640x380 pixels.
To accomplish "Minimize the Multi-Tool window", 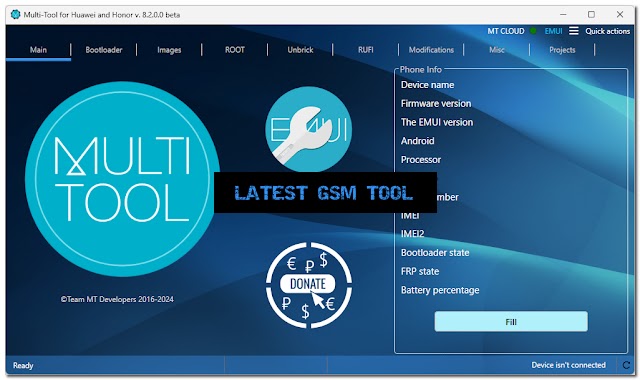I will [563, 15].
